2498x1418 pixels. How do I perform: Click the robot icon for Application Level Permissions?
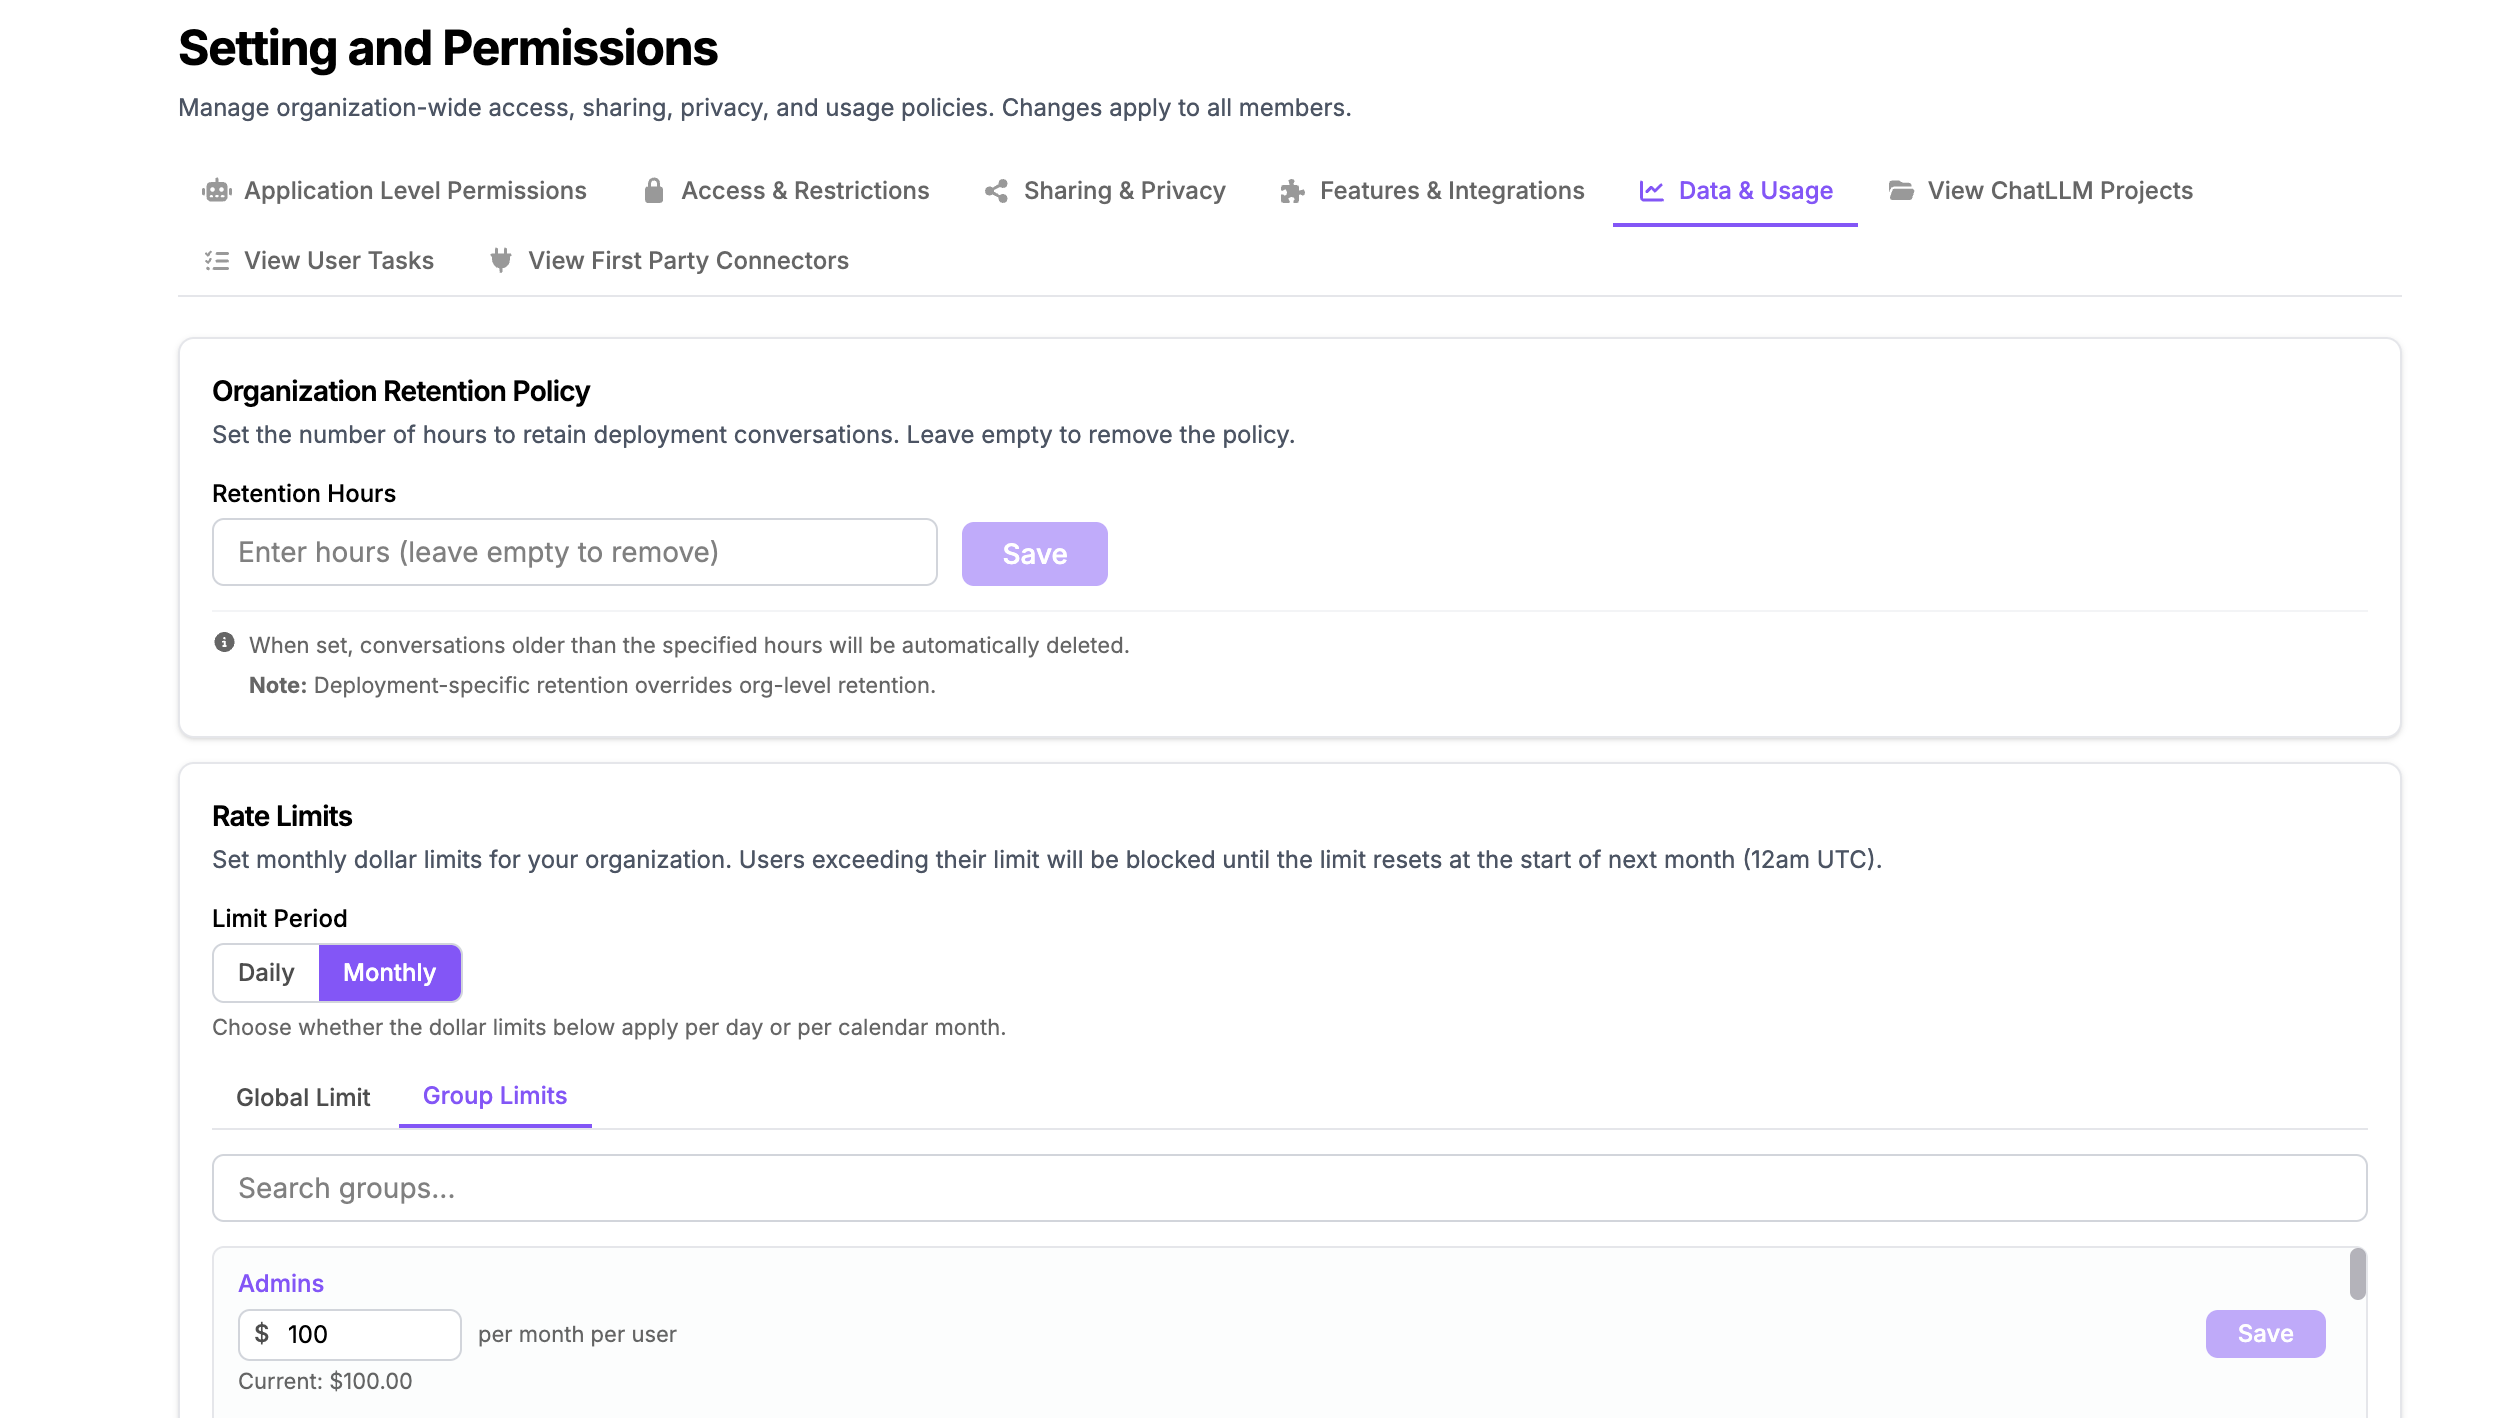(x=217, y=191)
